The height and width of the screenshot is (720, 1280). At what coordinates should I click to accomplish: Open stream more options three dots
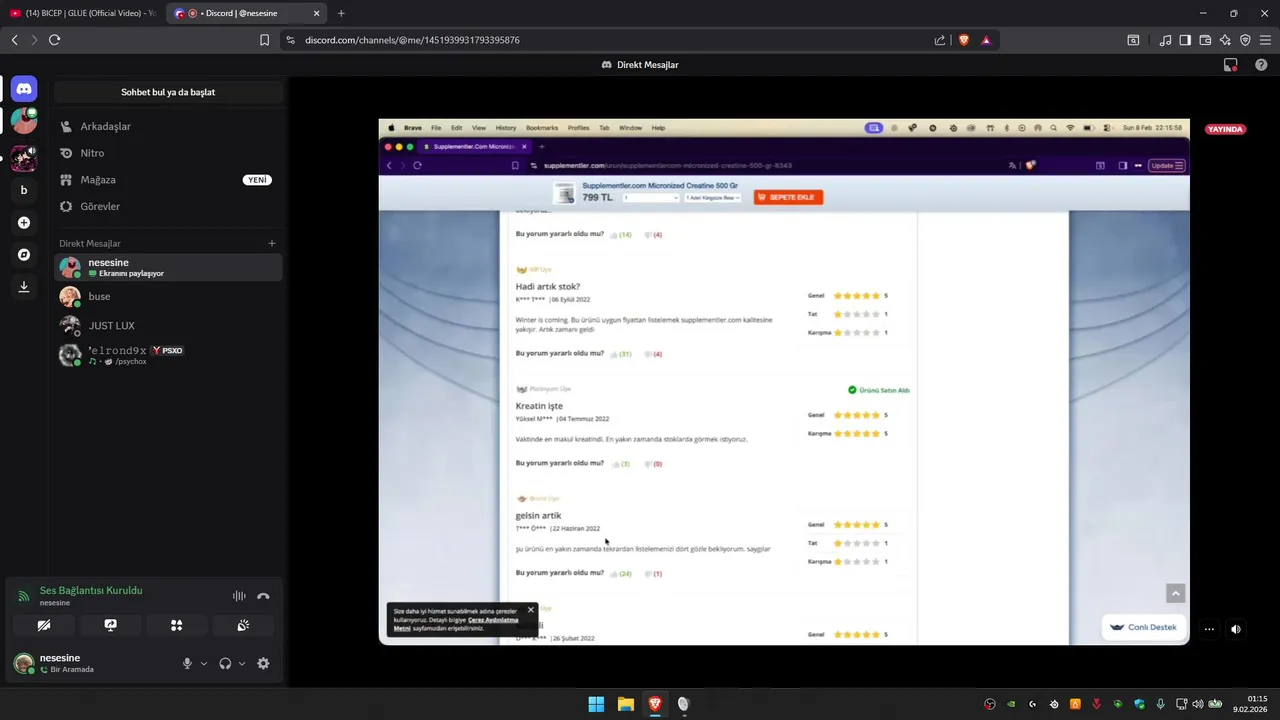pos(1209,629)
